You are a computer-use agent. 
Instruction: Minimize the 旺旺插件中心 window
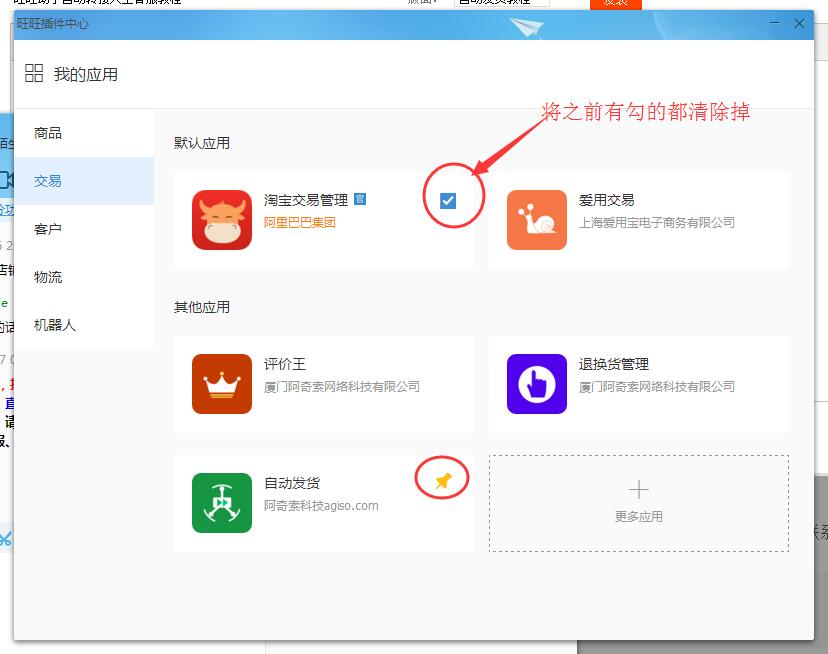[x=774, y=23]
